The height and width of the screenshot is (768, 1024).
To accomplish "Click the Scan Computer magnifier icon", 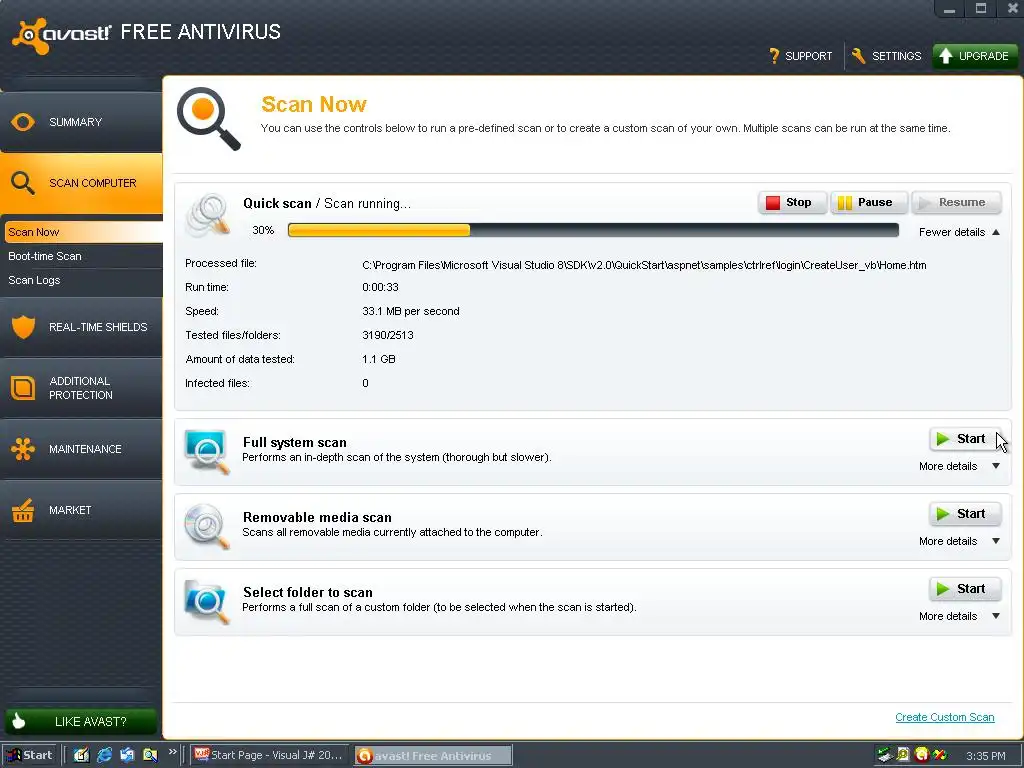I will coord(23,184).
